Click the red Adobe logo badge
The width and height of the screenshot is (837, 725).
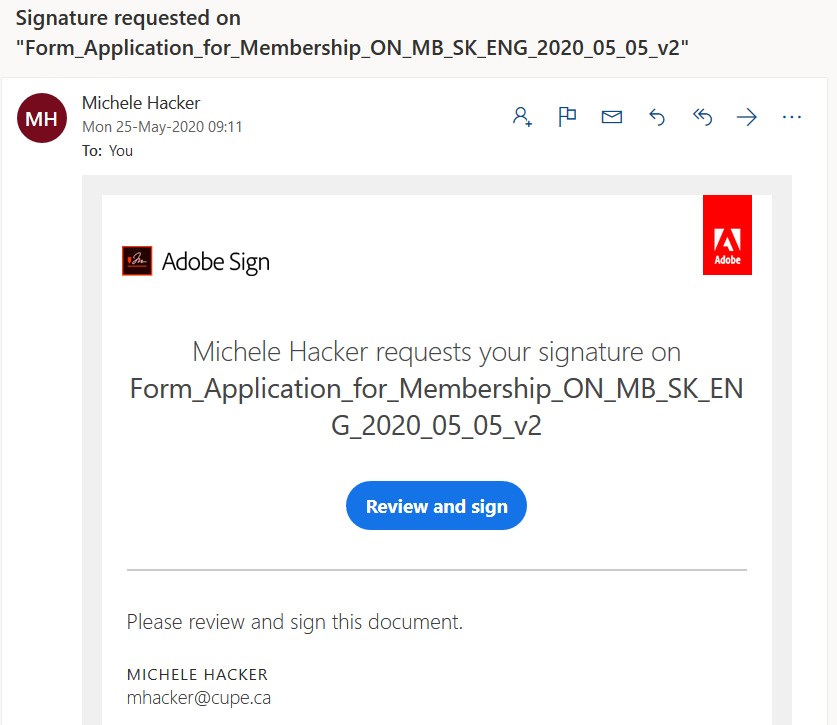[x=727, y=235]
